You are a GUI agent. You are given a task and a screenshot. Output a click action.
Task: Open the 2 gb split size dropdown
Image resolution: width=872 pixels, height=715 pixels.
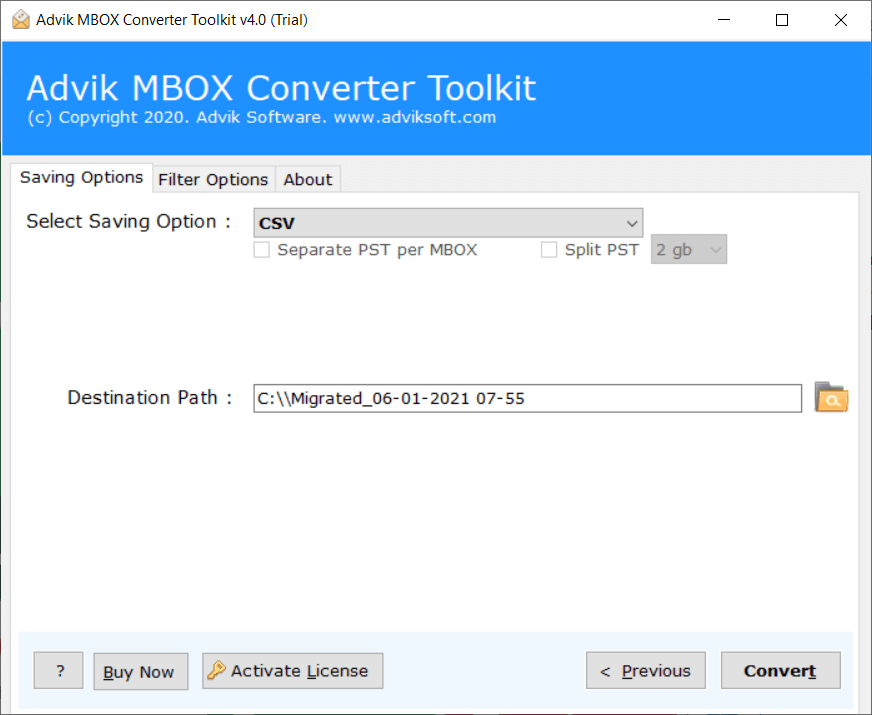tap(688, 250)
